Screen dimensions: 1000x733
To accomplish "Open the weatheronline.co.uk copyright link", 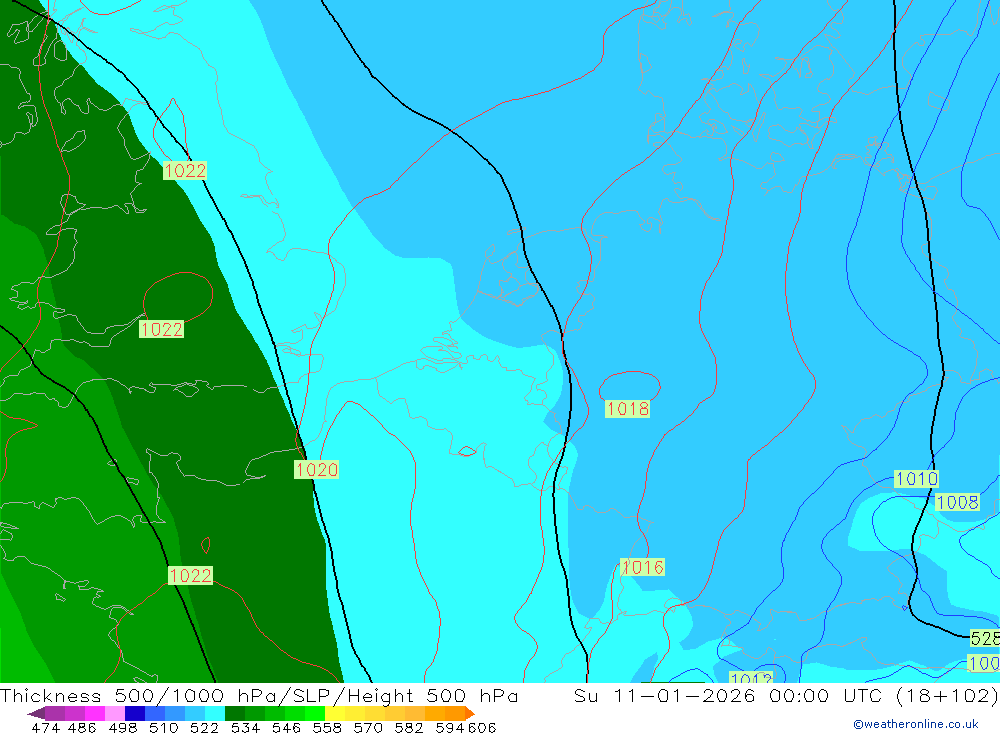I will 915,724.
